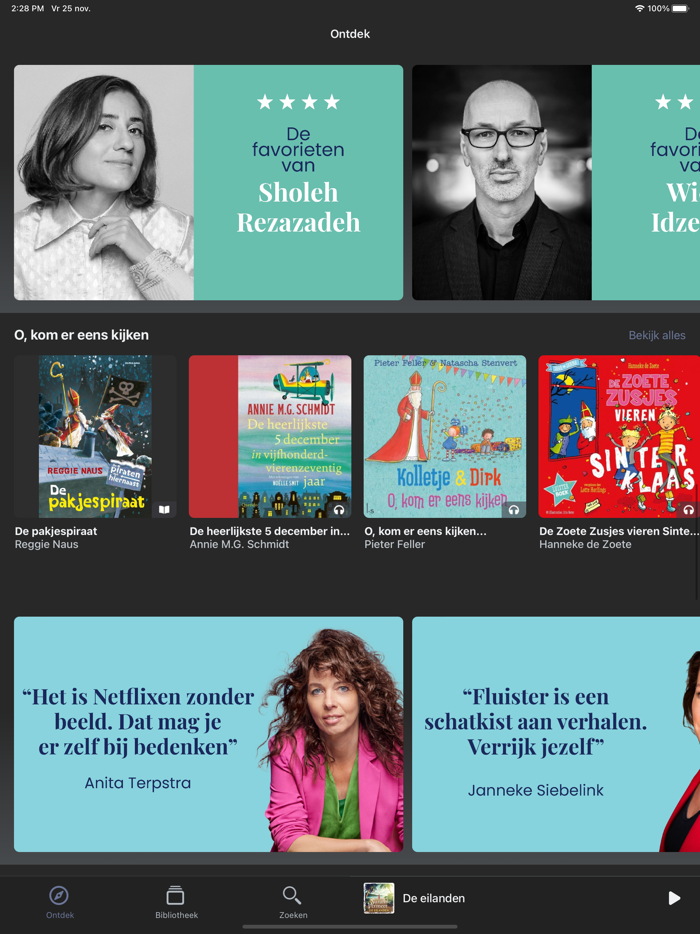Image resolution: width=700 pixels, height=934 pixels.
Task: Tap headphone badge on De heerlijkste 5 december
Action: 339,510
